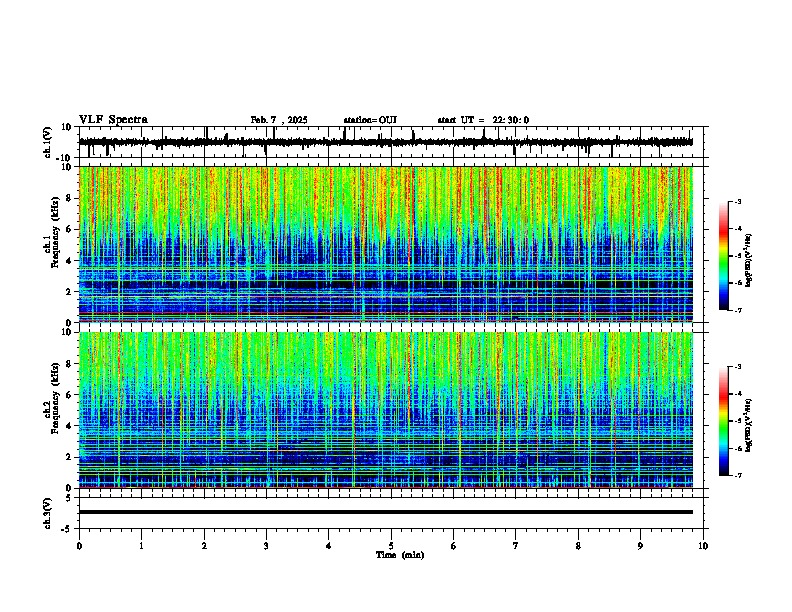Click the '-3' label on ch.2 colorbar

pos(738,367)
